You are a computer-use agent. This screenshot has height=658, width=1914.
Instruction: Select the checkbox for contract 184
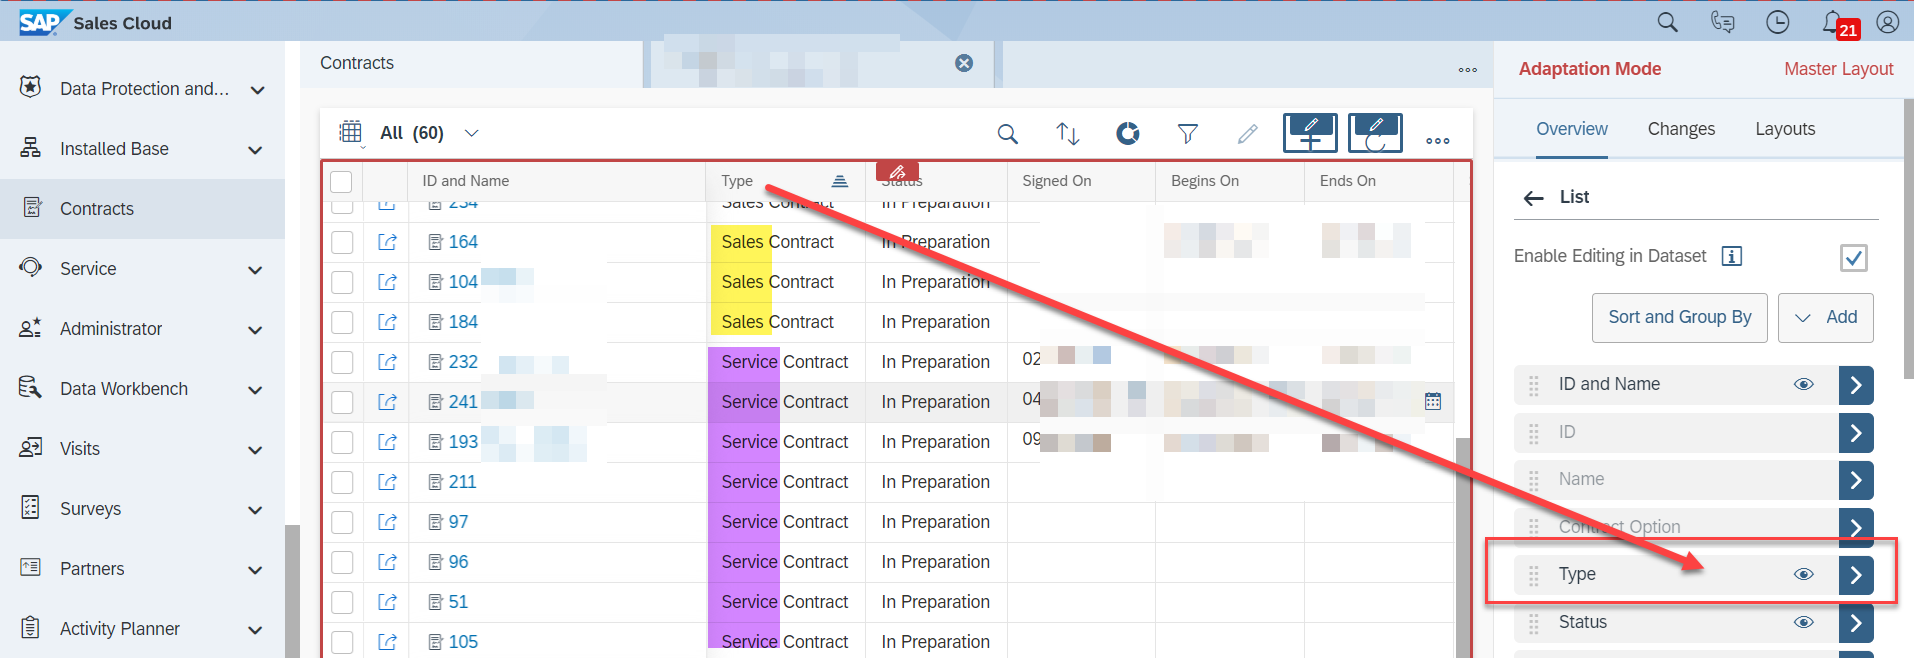point(342,322)
